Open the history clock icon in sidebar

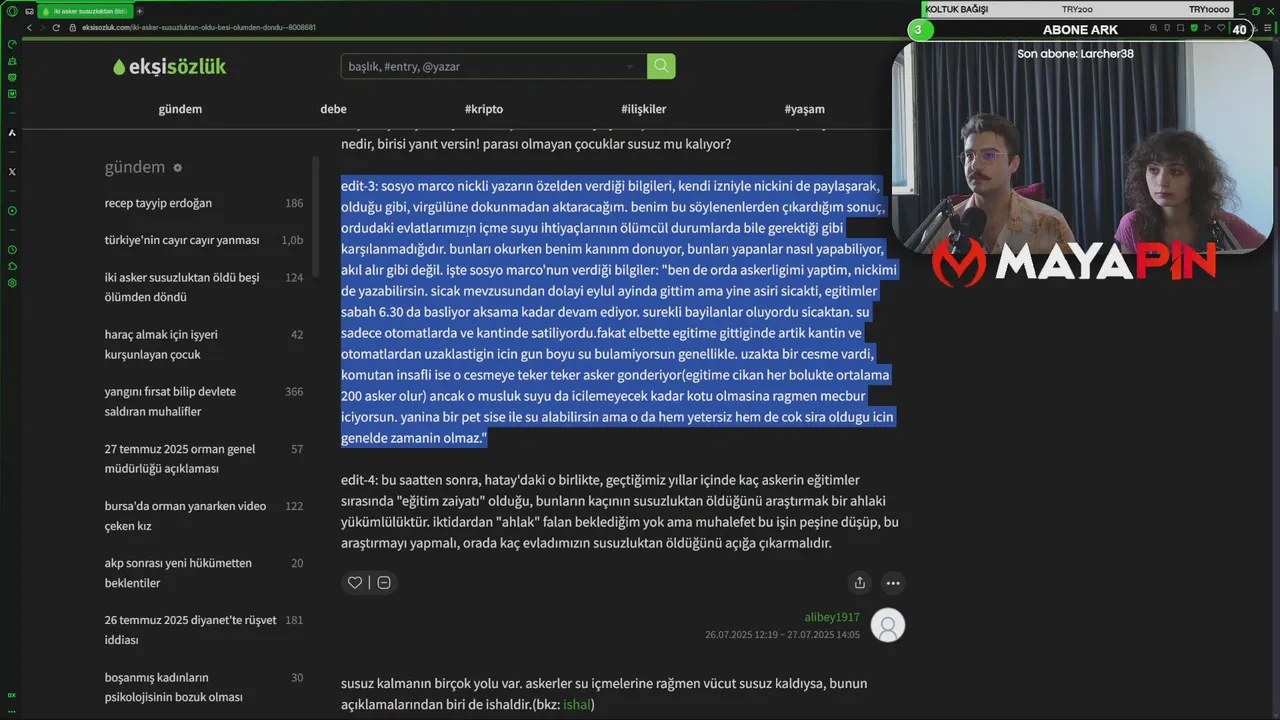click(x=12, y=249)
